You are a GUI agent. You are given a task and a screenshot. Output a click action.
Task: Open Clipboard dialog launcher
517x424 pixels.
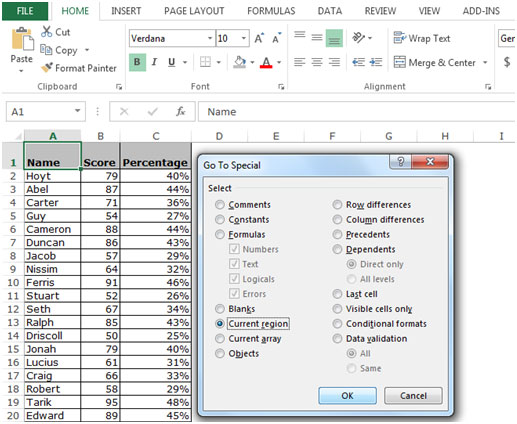coord(119,87)
